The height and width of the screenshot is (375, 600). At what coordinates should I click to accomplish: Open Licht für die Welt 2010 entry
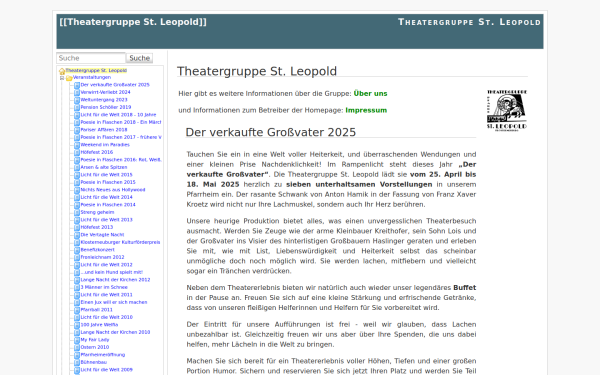click(x=106, y=317)
